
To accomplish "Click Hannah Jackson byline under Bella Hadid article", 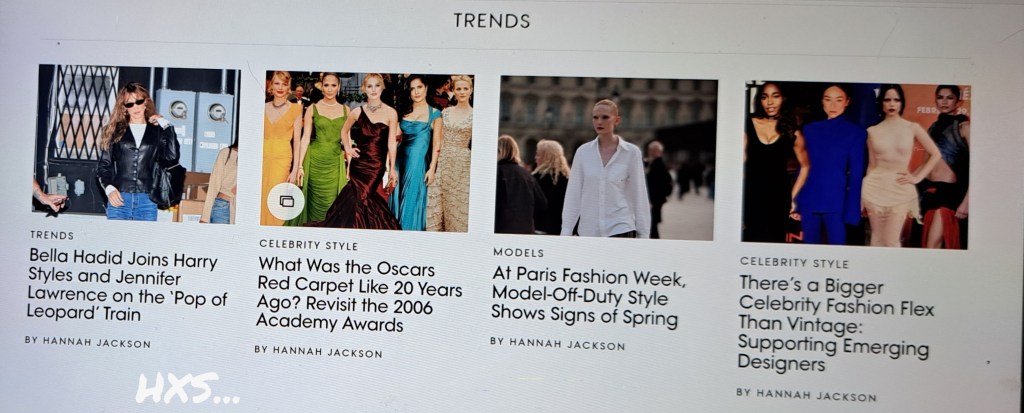I will 88,342.
